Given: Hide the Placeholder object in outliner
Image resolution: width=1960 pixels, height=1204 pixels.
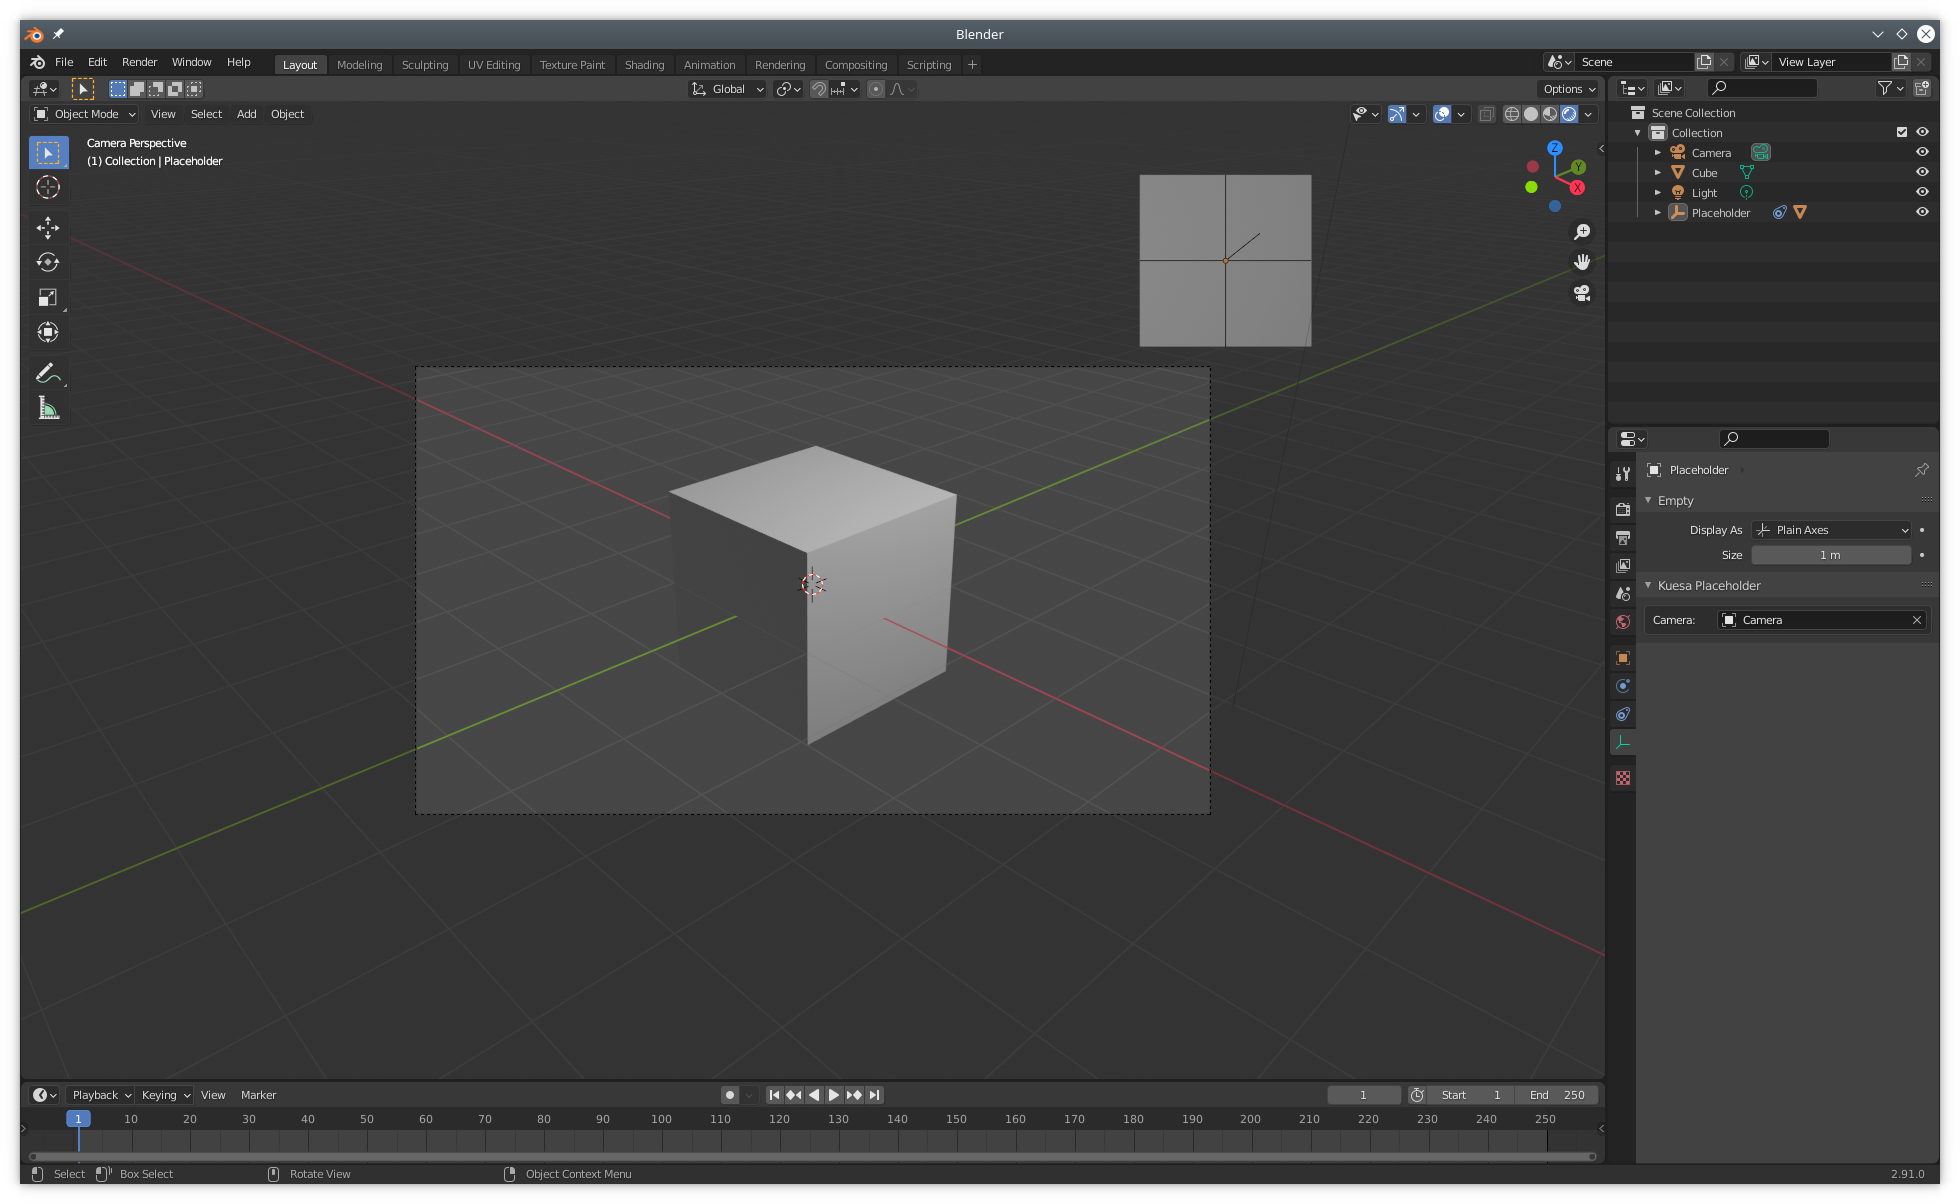Looking at the screenshot, I should [x=1922, y=212].
